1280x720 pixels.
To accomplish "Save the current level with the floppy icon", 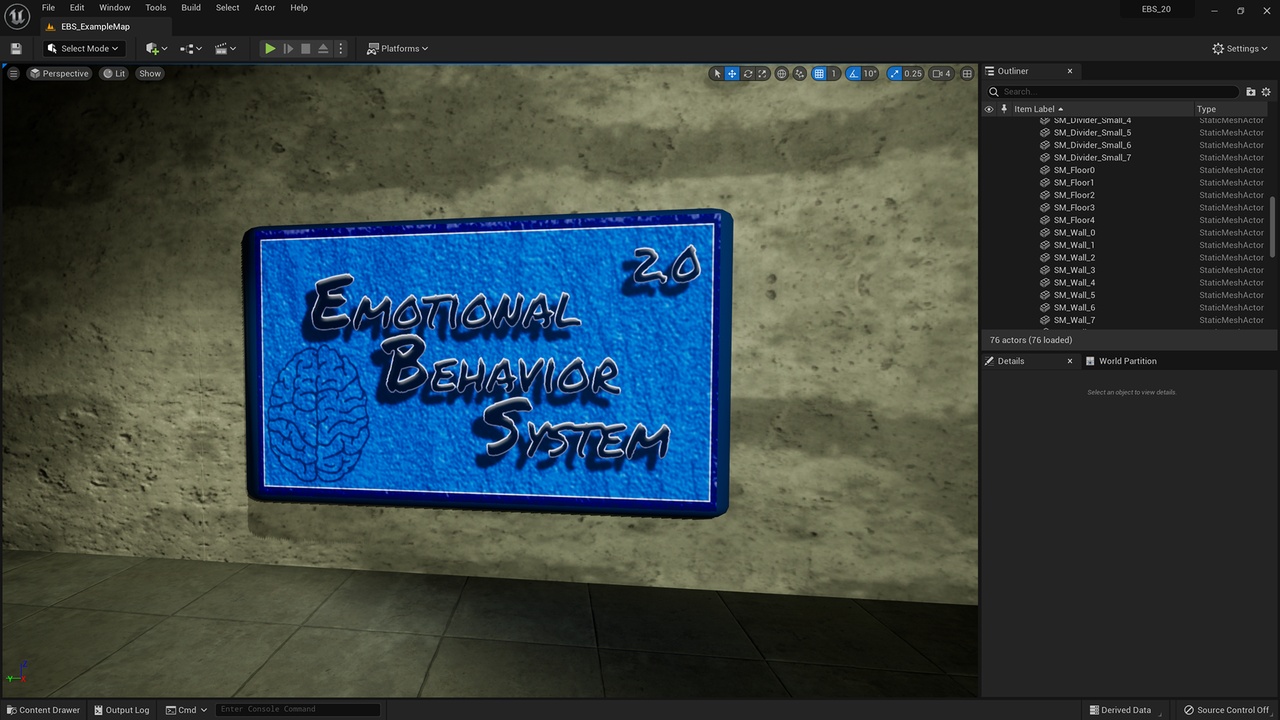I will click(x=16, y=48).
